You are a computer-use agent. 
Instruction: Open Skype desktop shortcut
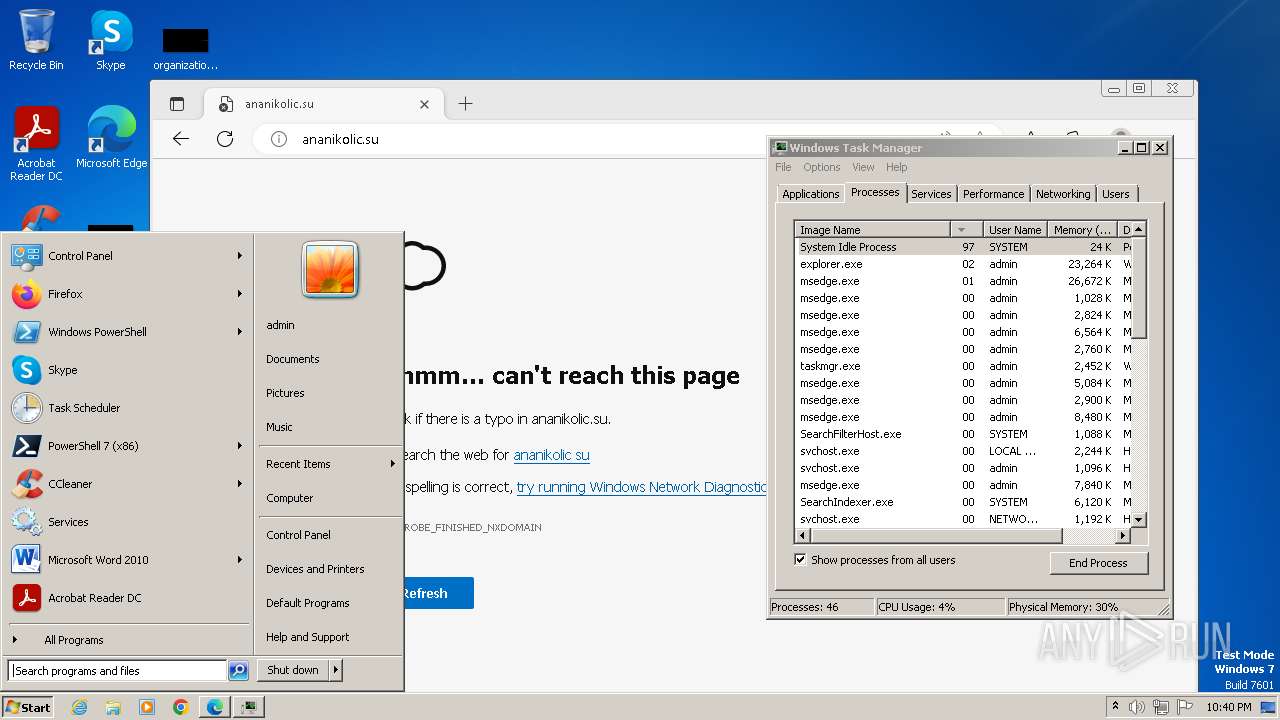click(111, 40)
